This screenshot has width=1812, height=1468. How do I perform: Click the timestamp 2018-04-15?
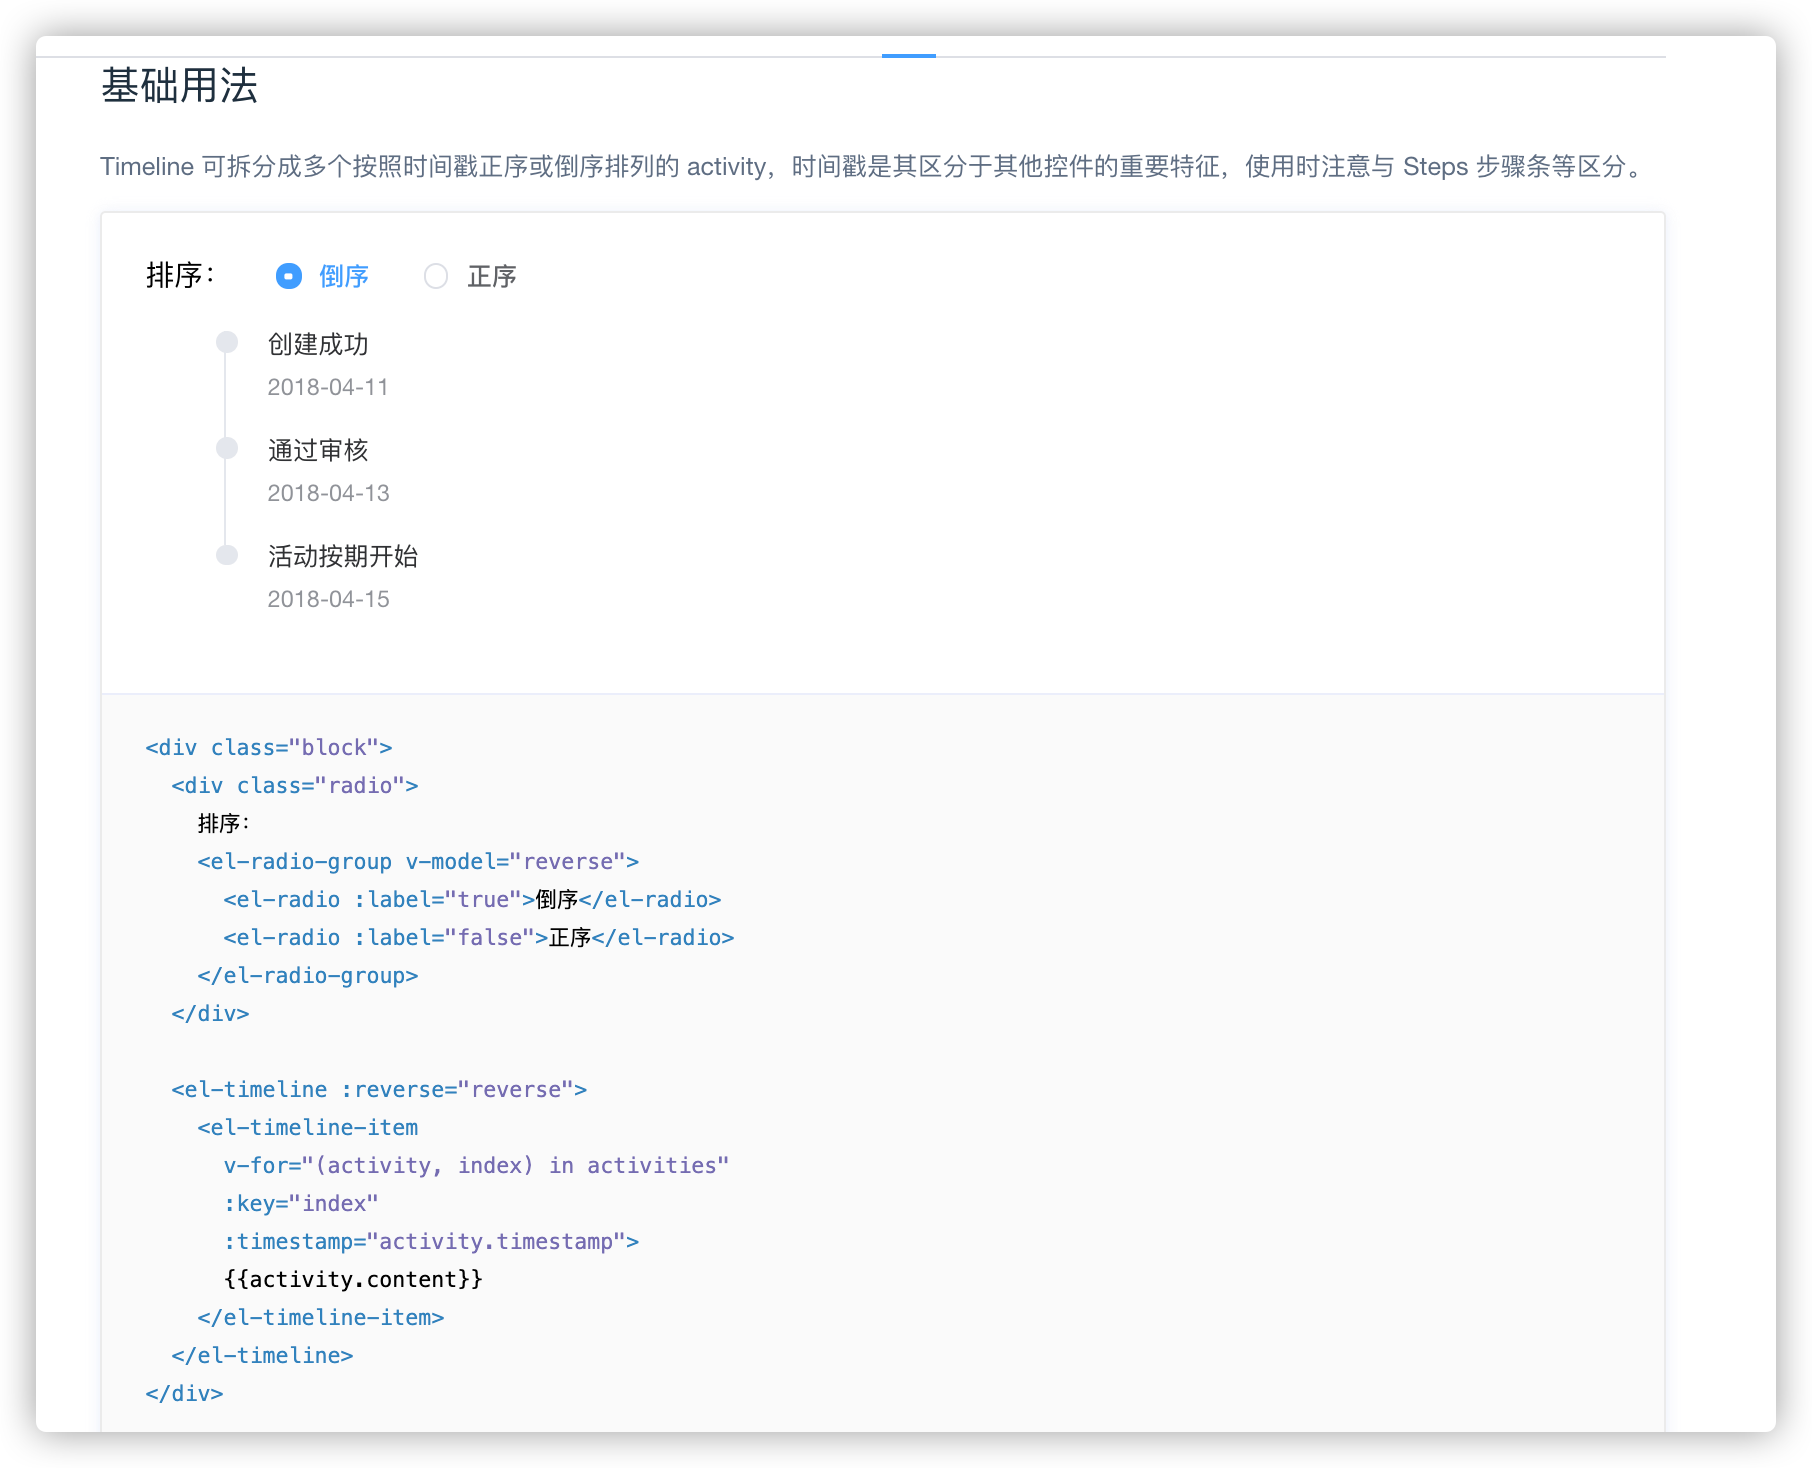pyautogui.click(x=328, y=599)
